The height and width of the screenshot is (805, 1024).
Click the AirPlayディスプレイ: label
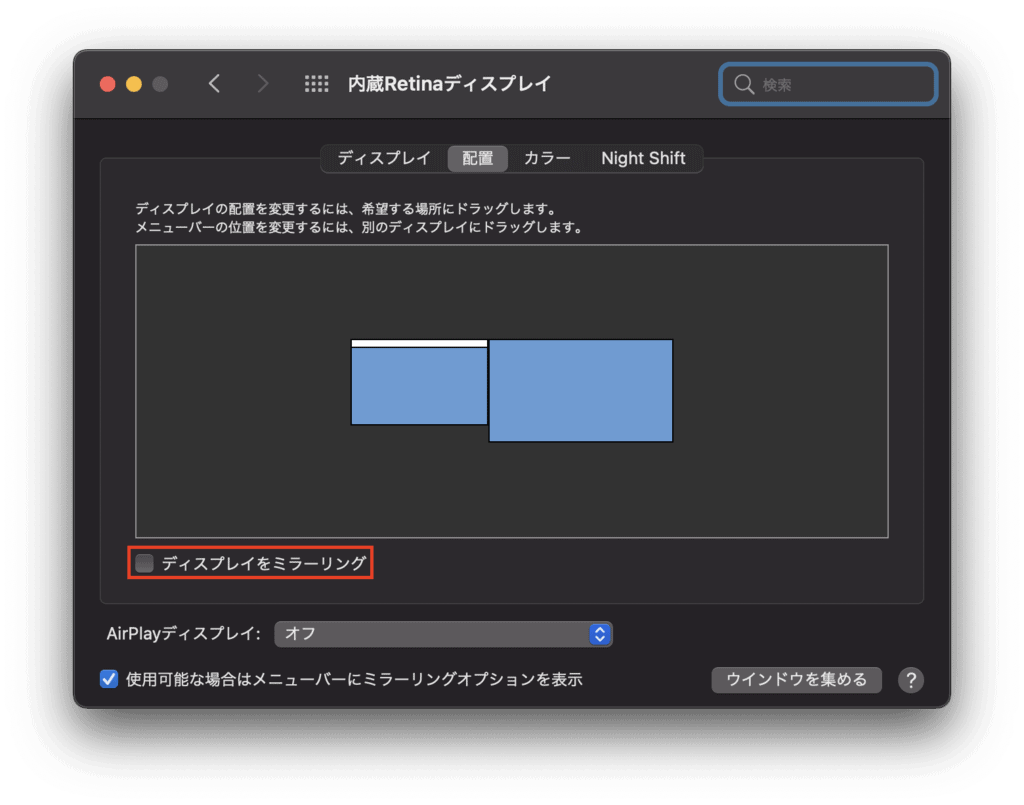tap(184, 633)
